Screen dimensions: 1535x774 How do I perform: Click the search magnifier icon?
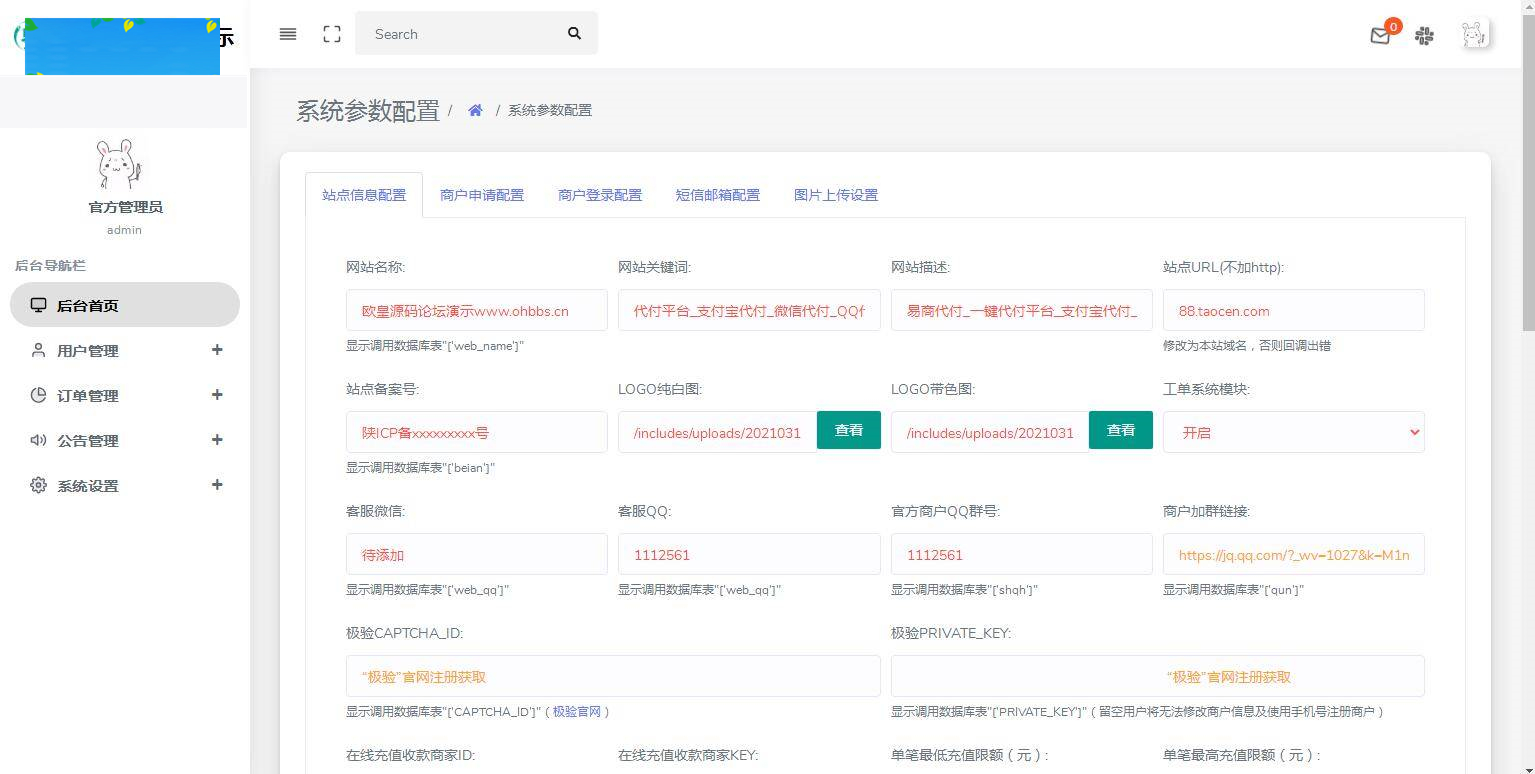(x=574, y=33)
